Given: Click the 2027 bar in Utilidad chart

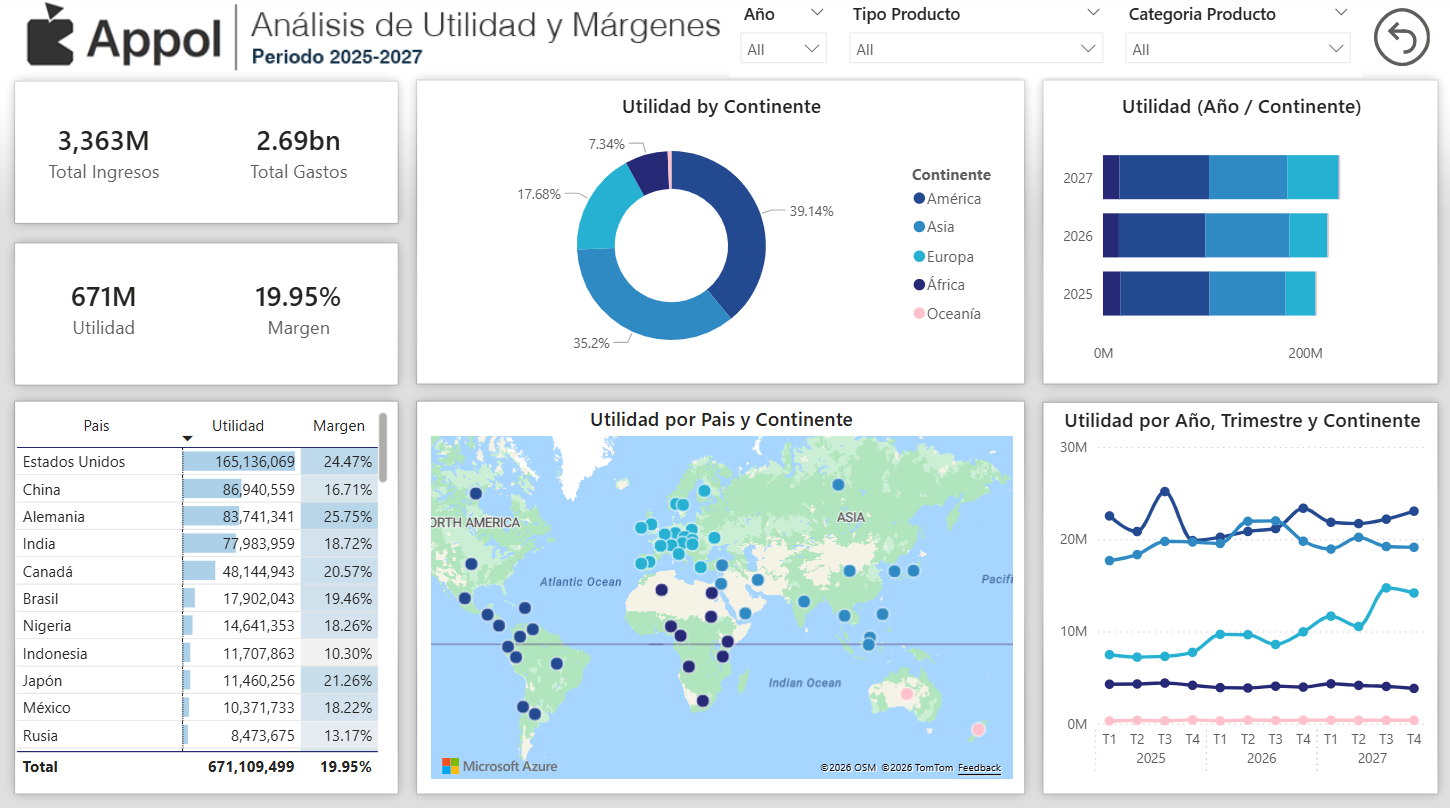Looking at the screenshot, I should [1220, 176].
